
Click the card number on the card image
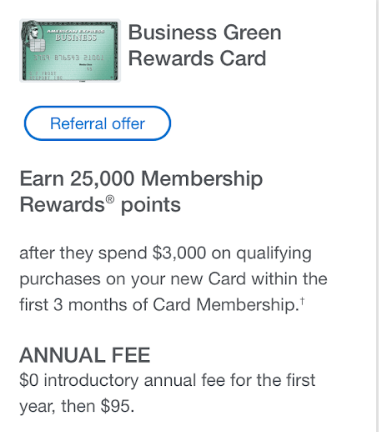(x=69, y=58)
